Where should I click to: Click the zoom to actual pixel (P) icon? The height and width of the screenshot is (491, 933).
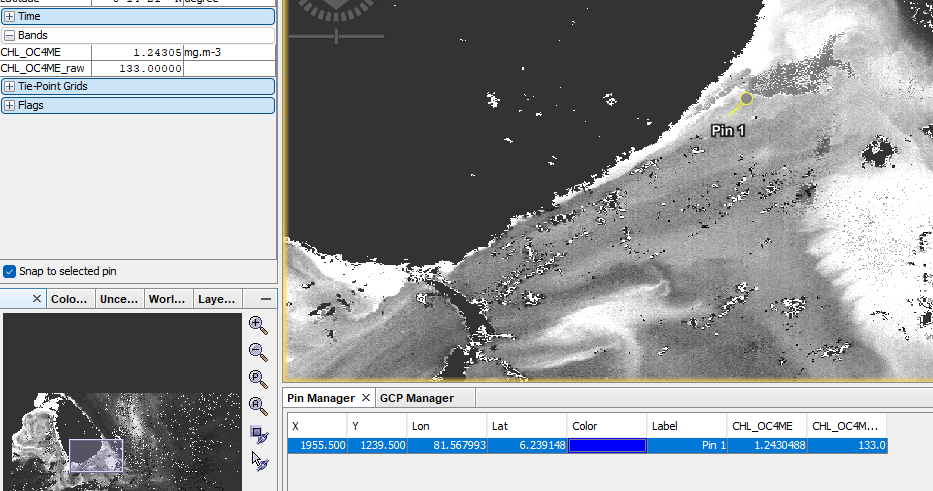[x=258, y=379]
